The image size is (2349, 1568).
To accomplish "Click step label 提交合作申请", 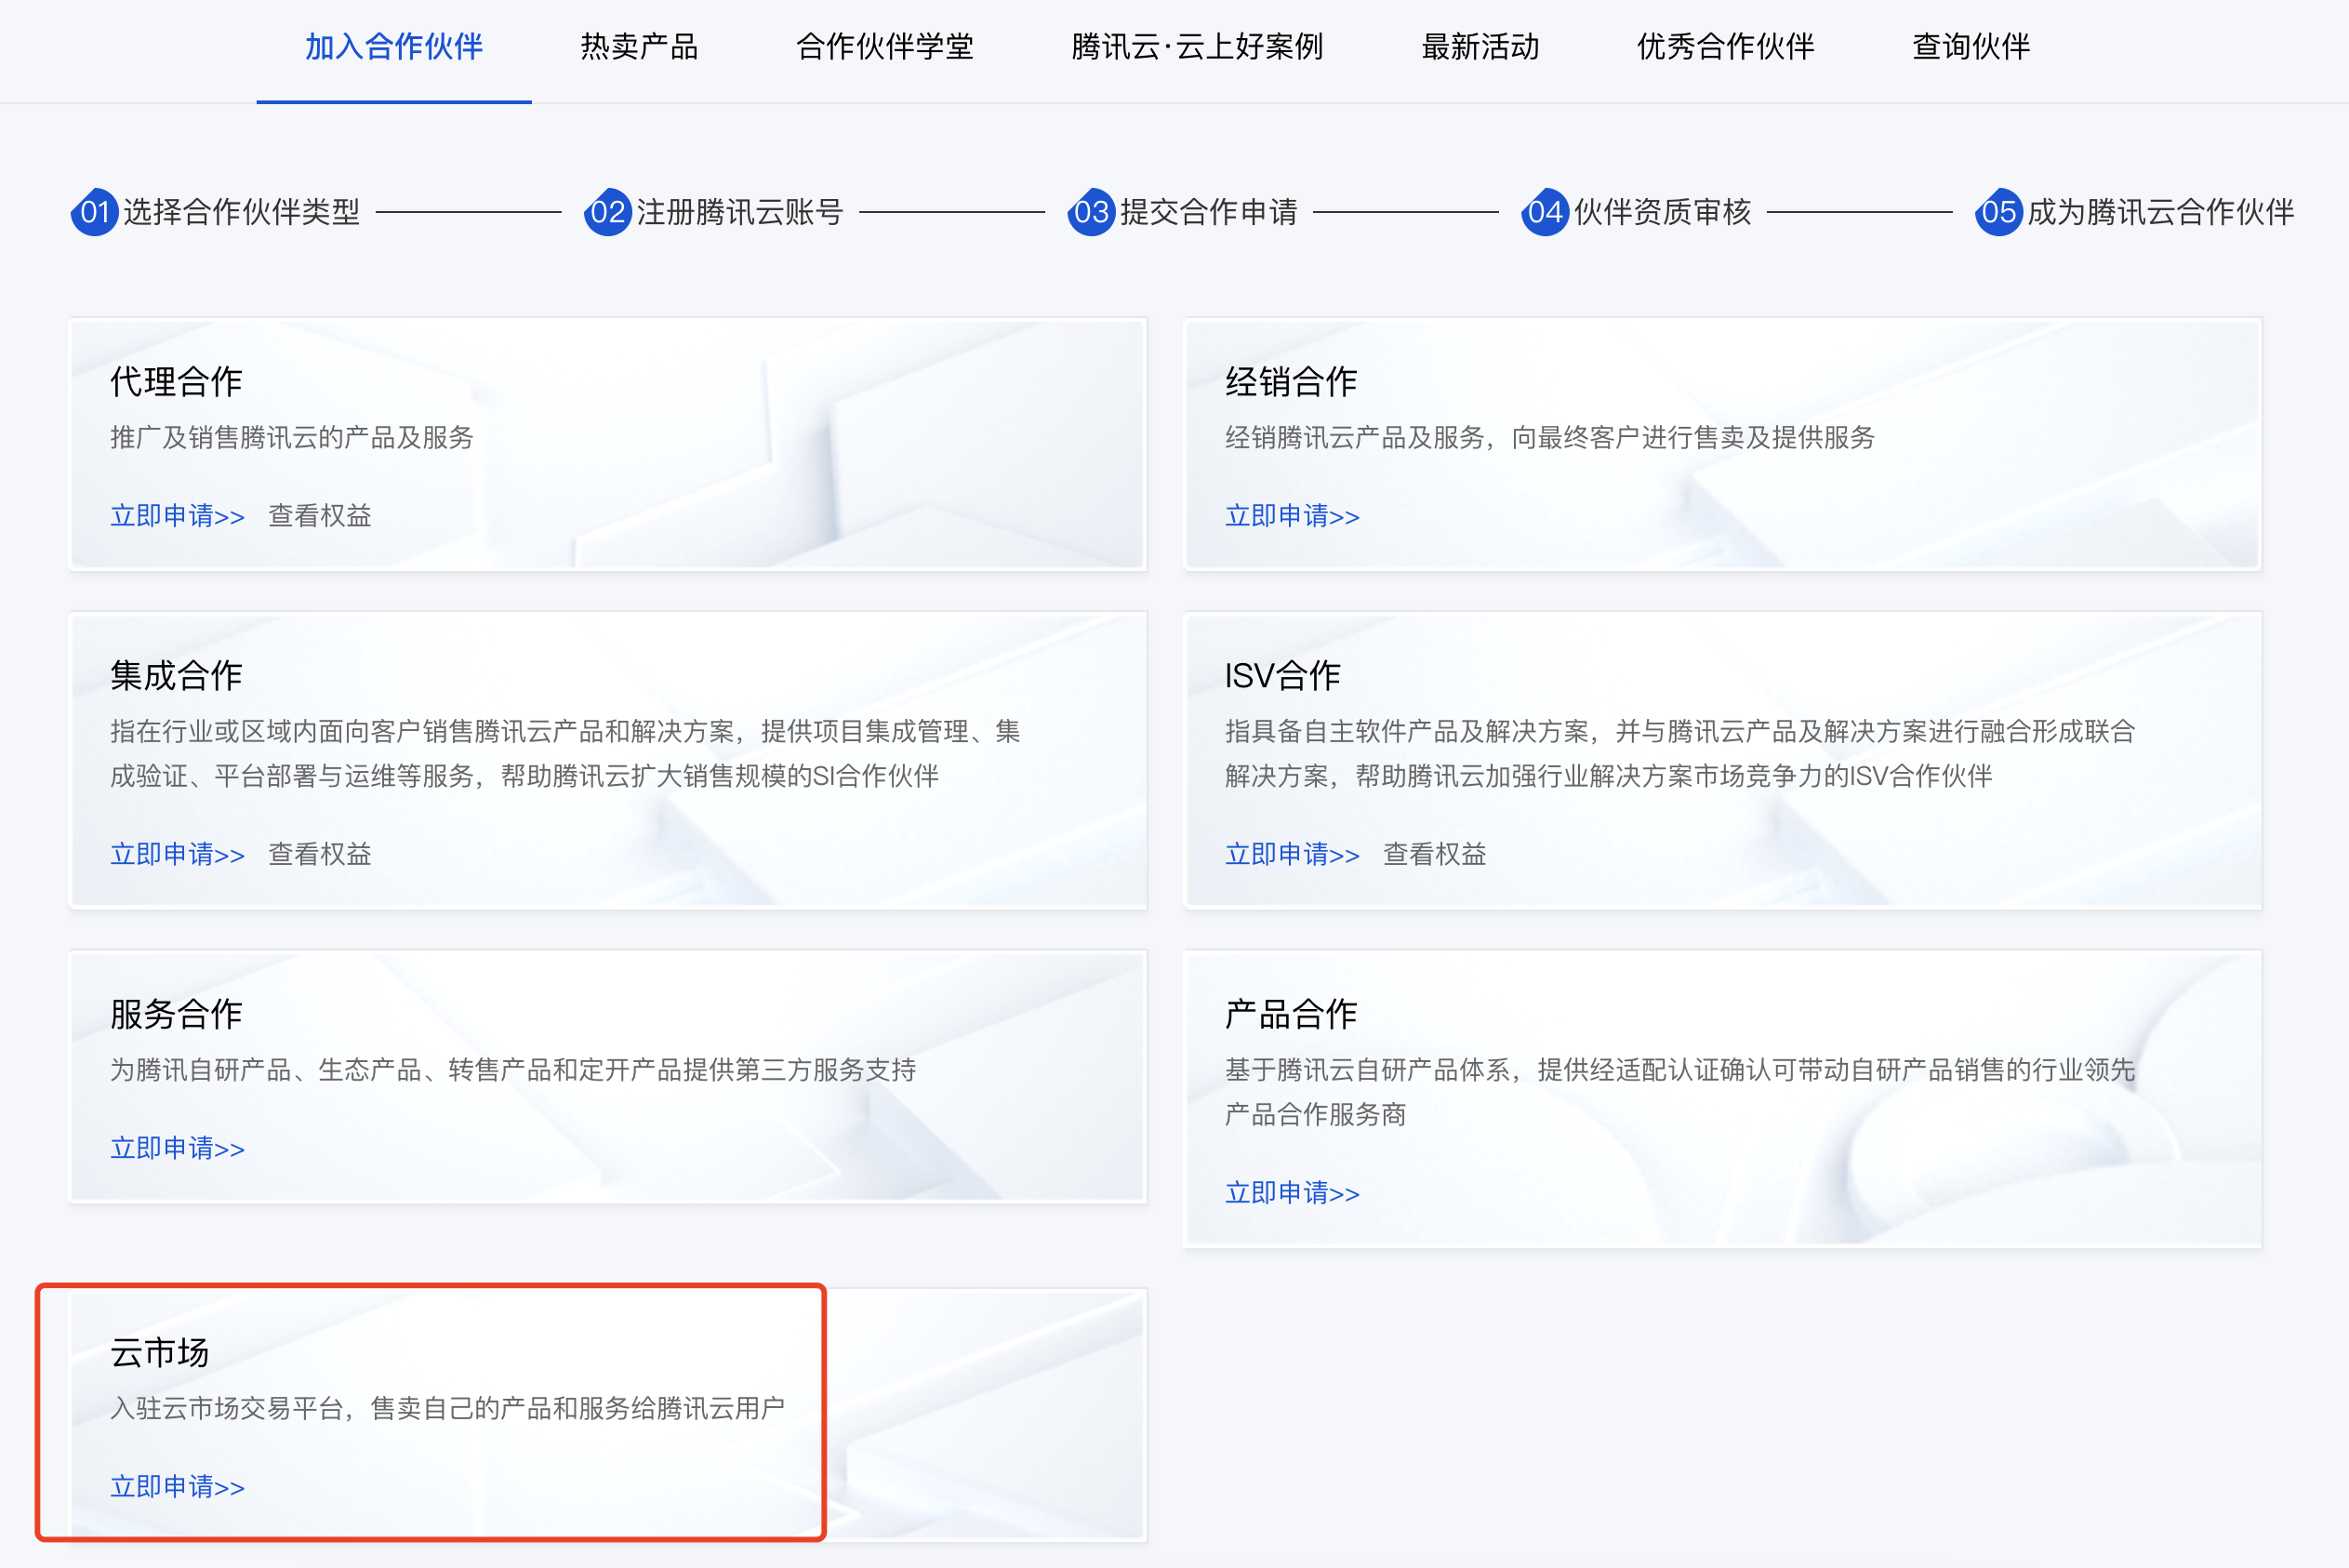I will click(1209, 212).
